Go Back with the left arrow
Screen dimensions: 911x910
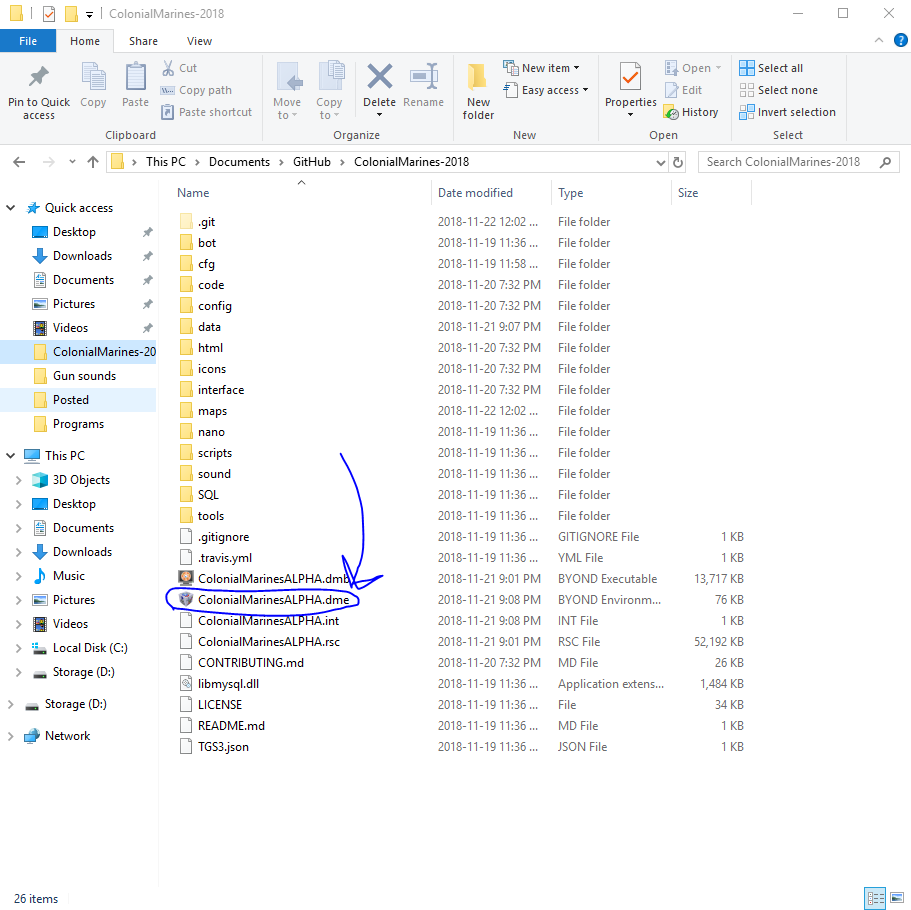[x=19, y=162]
